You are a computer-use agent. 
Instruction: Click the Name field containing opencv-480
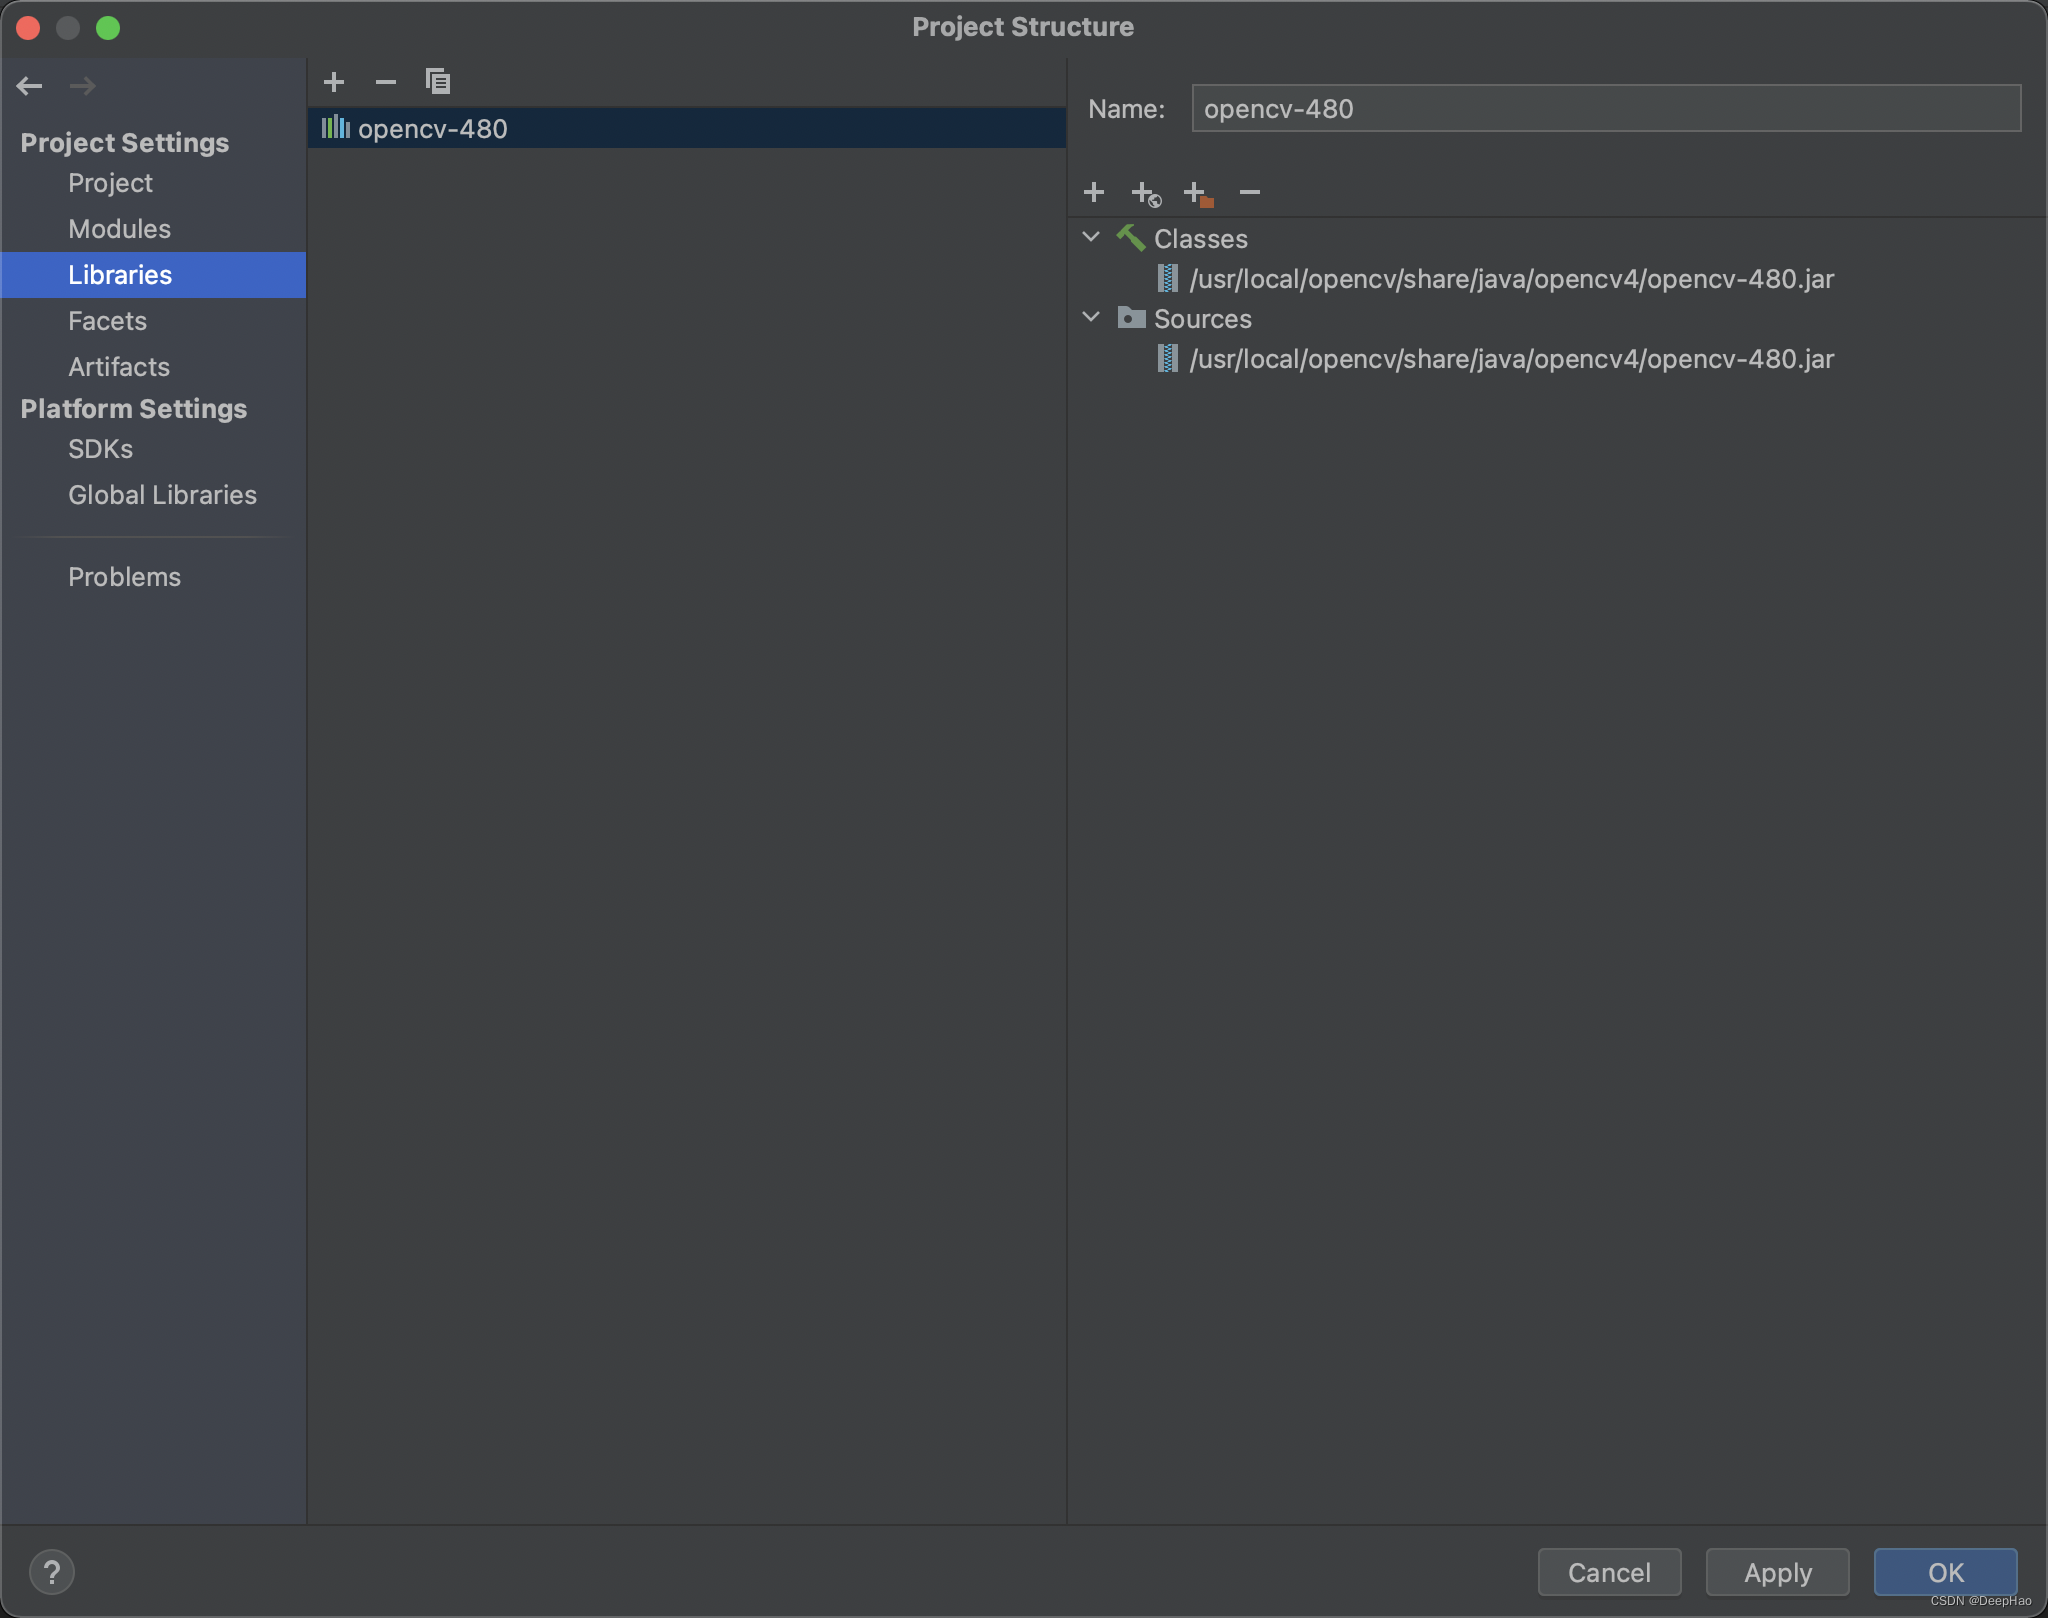[x=1606, y=108]
